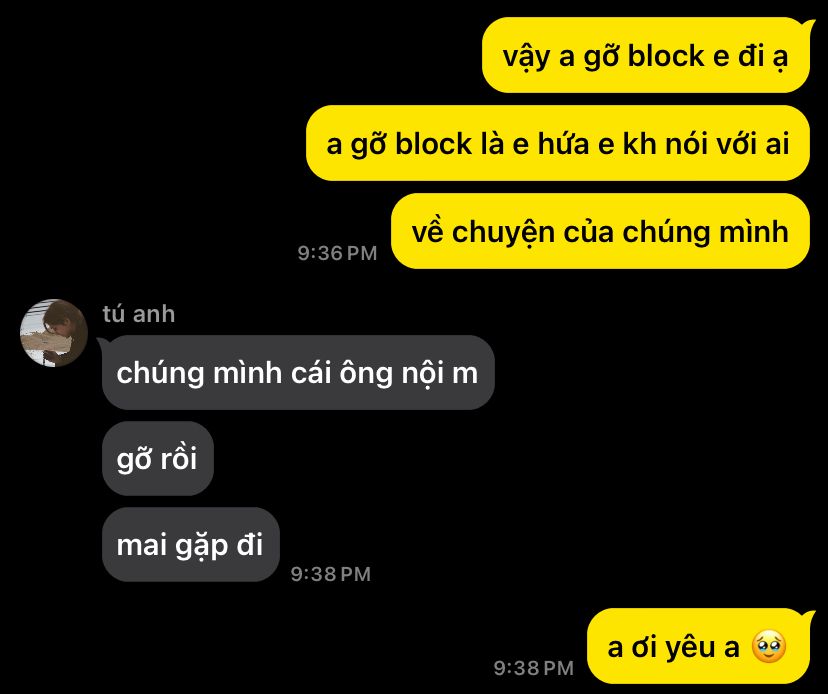Tap the "mai gặp đi" message bubble
The image size is (828, 694).
click(x=190, y=545)
